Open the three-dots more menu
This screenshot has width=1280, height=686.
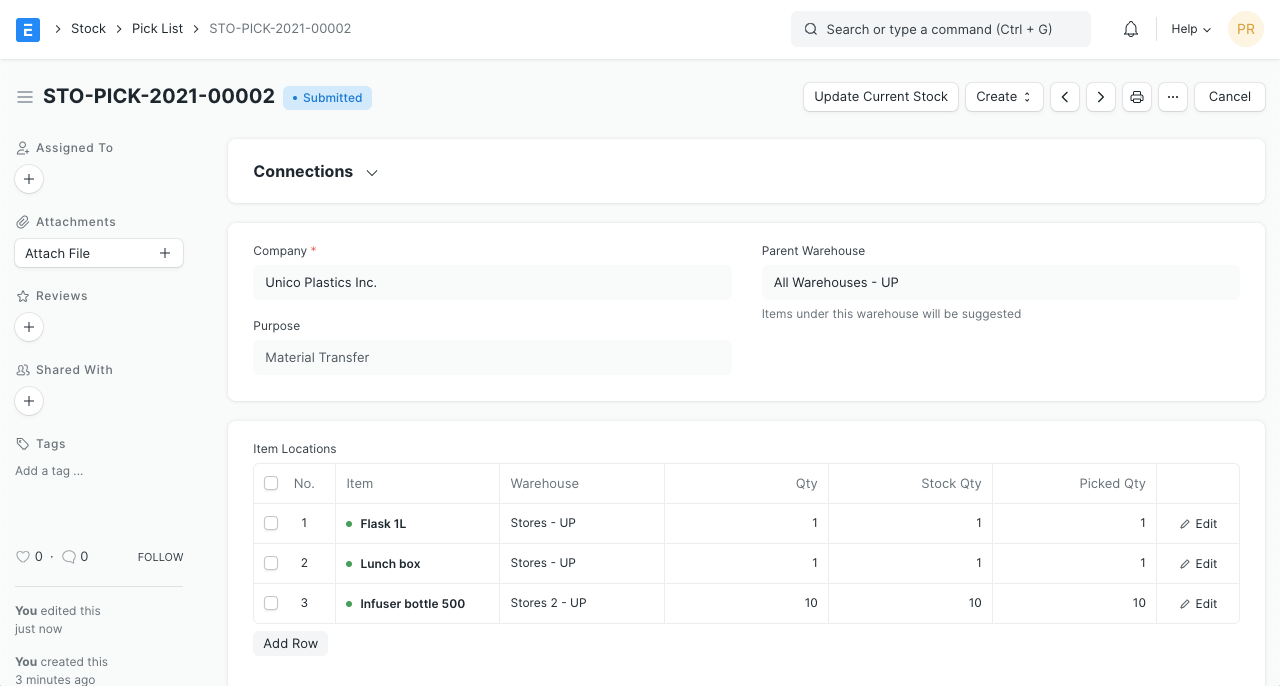(x=1173, y=97)
